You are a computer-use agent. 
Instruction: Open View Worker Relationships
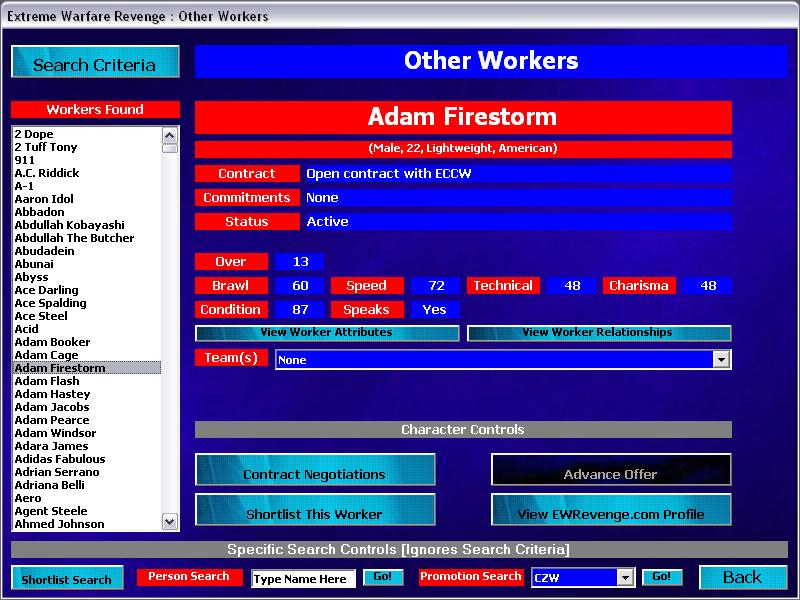pos(598,333)
